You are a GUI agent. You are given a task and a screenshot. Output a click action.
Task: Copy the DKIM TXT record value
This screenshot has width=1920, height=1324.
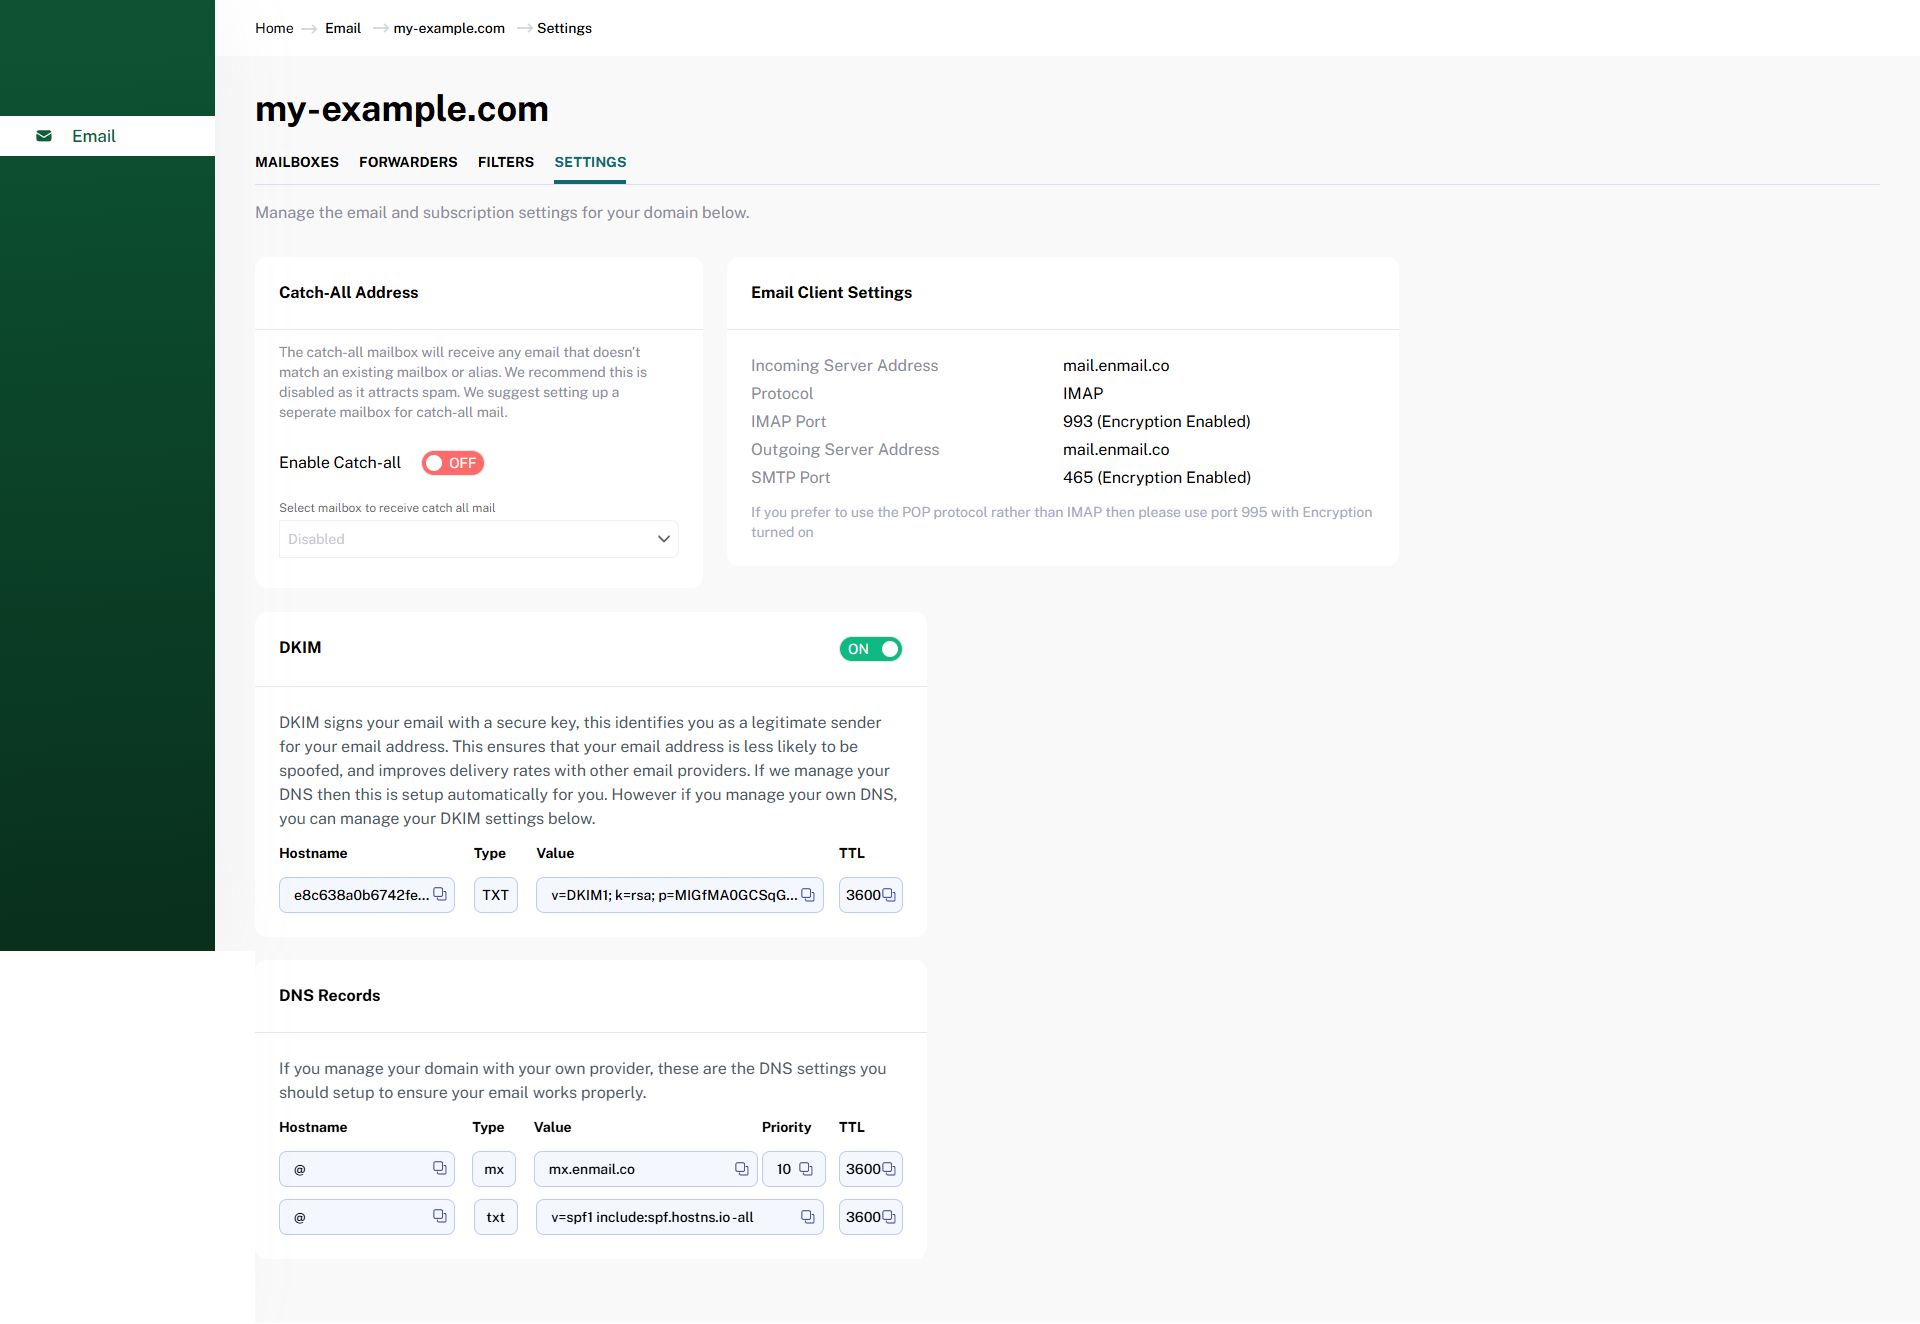point(808,894)
